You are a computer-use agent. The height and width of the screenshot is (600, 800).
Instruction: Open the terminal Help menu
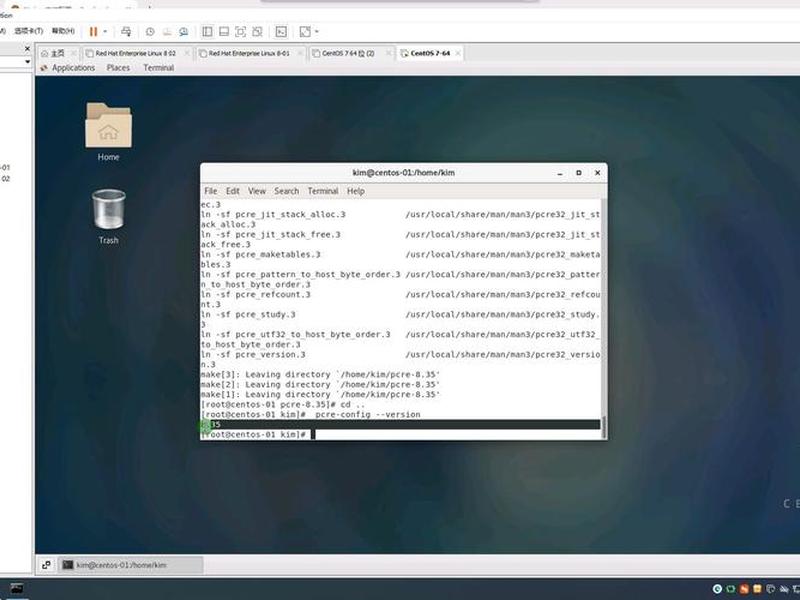pos(356,191)
